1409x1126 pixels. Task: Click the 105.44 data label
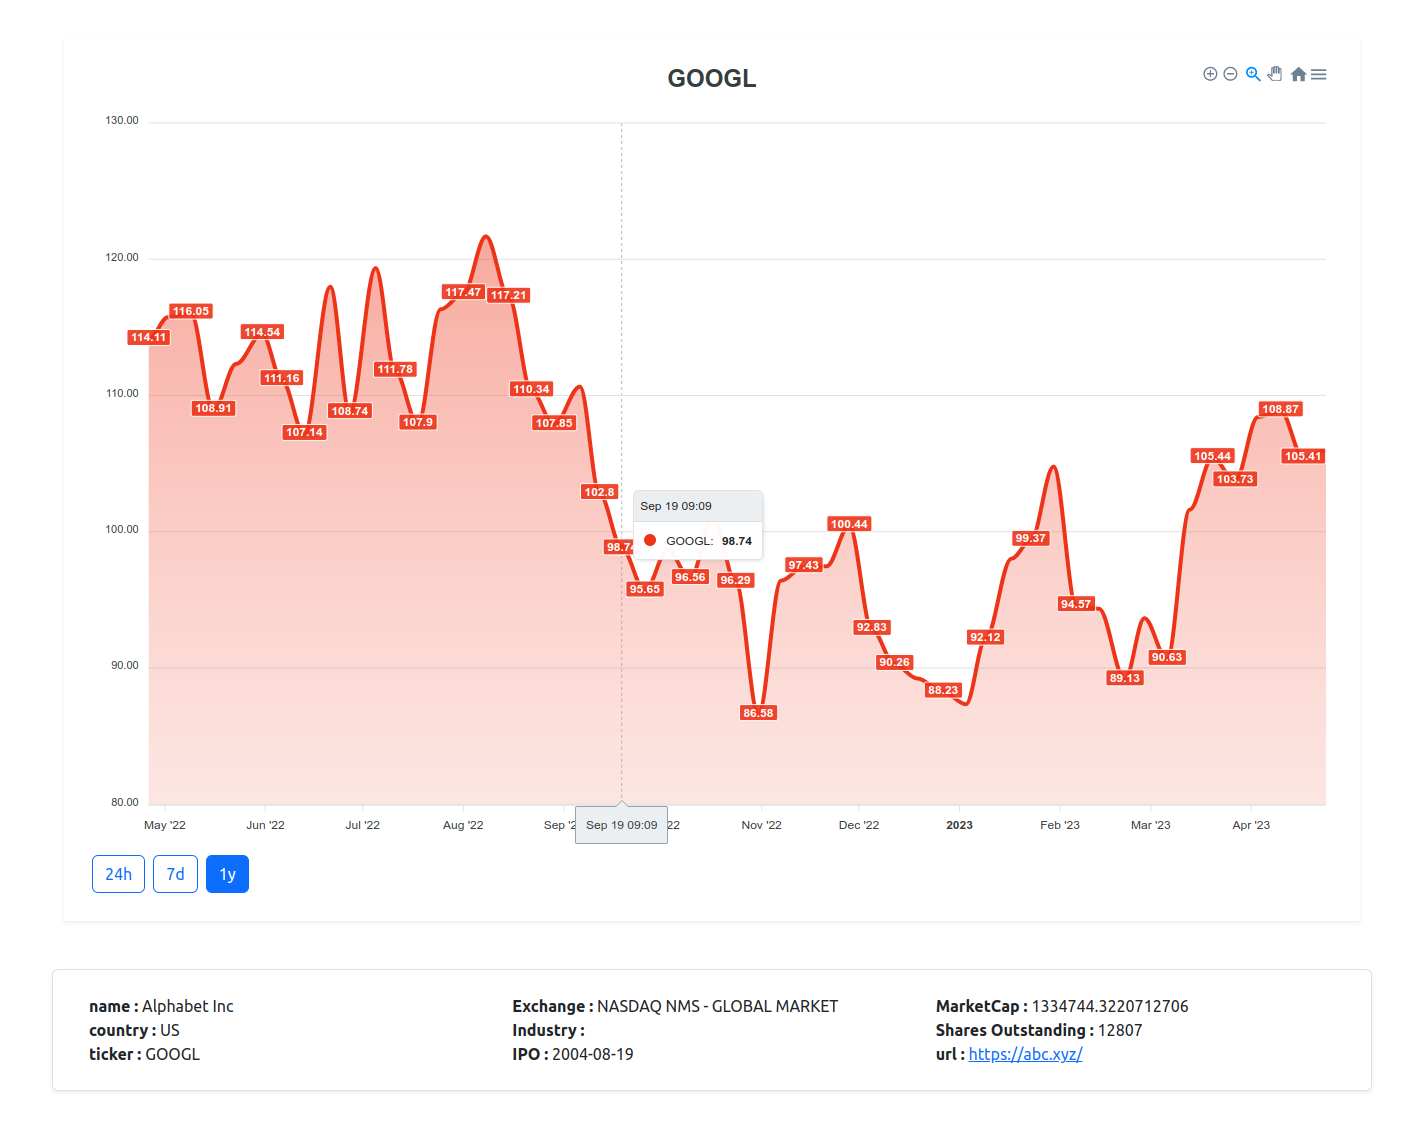click(x=1213, y=456)
